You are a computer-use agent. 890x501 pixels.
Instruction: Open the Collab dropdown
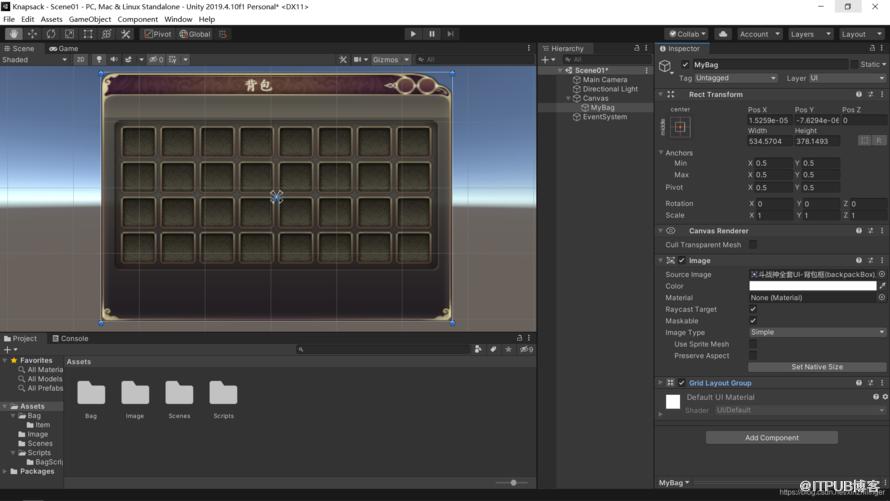[687, 34]
